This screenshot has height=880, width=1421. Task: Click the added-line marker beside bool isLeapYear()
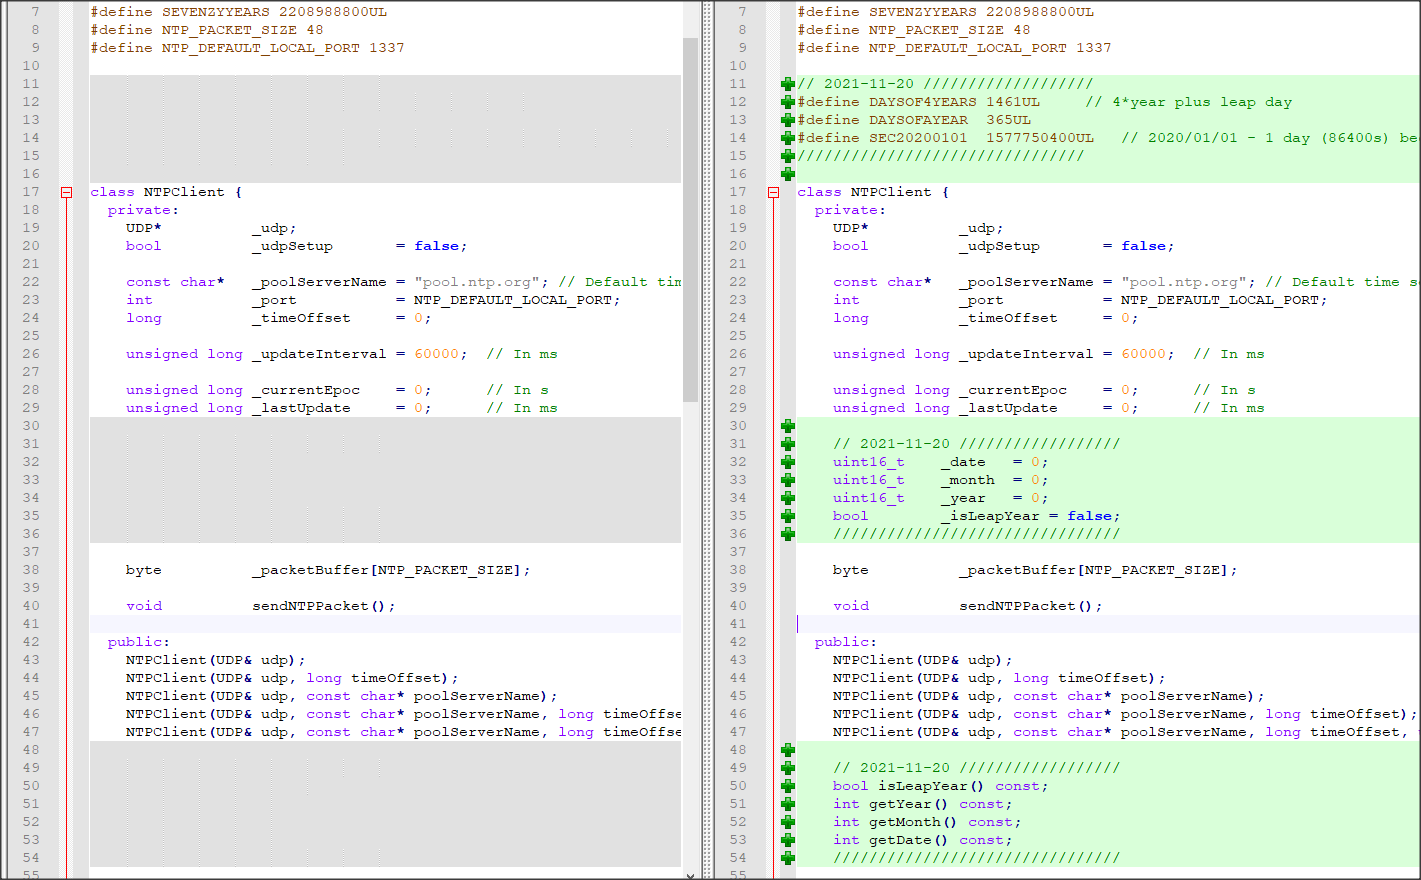tap(788, 786)
